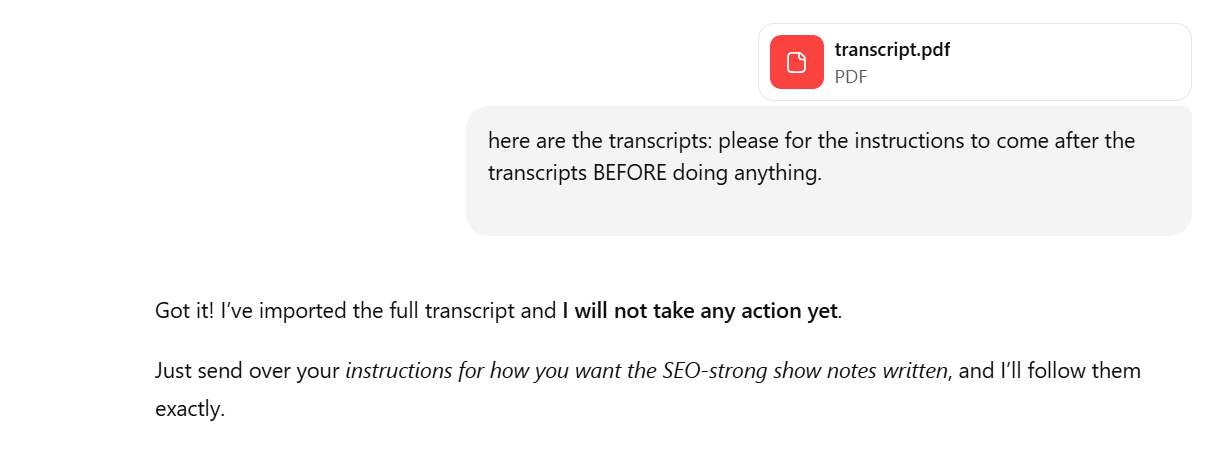Click the word 'exactly.' ending the reply
Viewport: 1208px width, 450px height.
189,408
